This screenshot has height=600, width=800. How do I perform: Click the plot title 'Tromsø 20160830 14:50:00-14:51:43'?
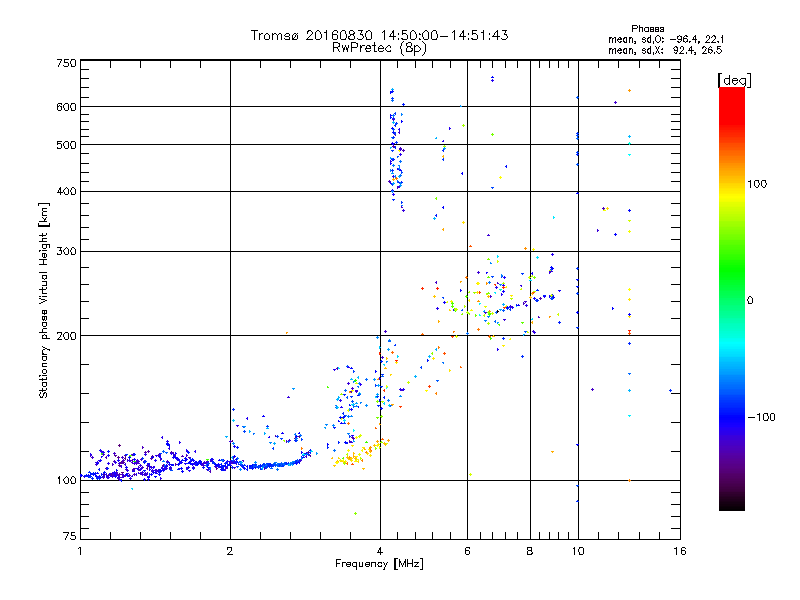click(379, 35)
